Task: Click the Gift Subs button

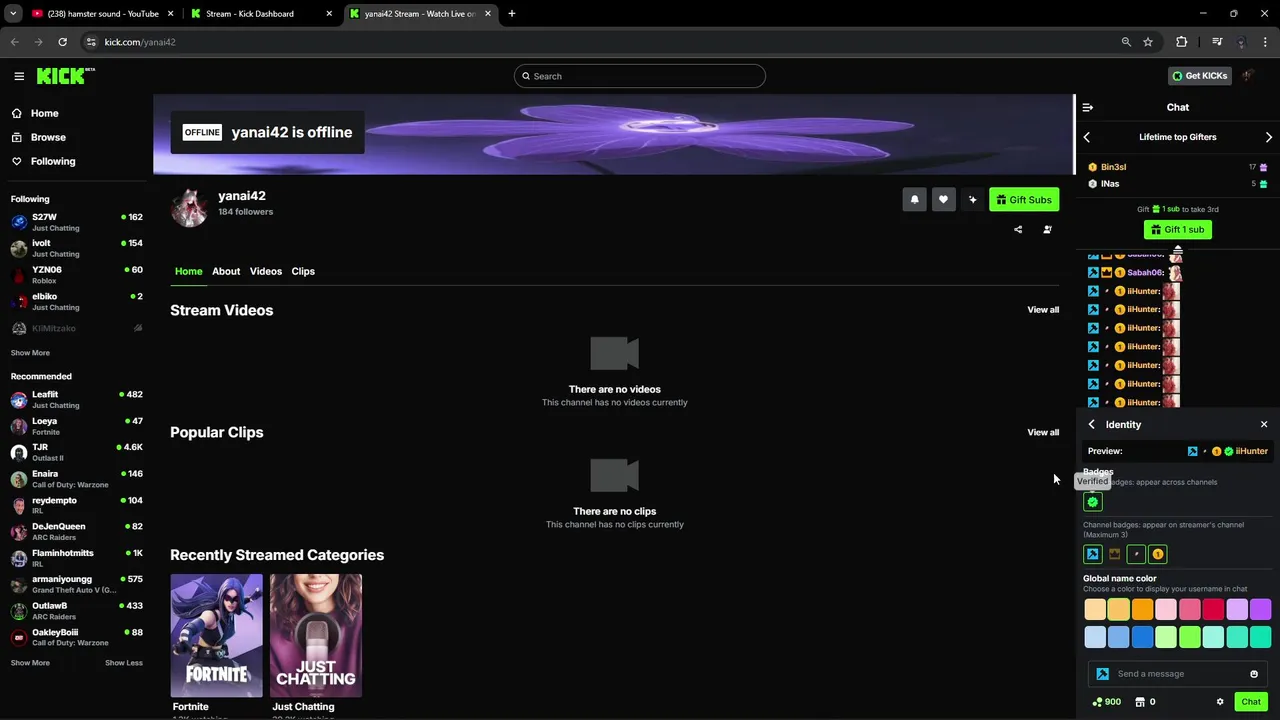Action: pos(1024,200)
